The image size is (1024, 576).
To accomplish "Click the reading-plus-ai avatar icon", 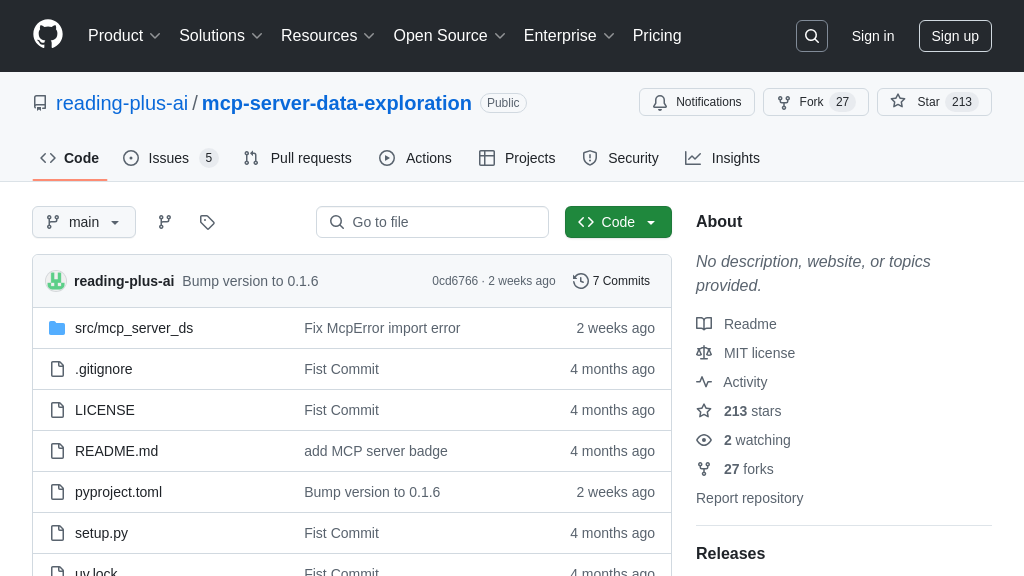I will (x=56, y=281).
